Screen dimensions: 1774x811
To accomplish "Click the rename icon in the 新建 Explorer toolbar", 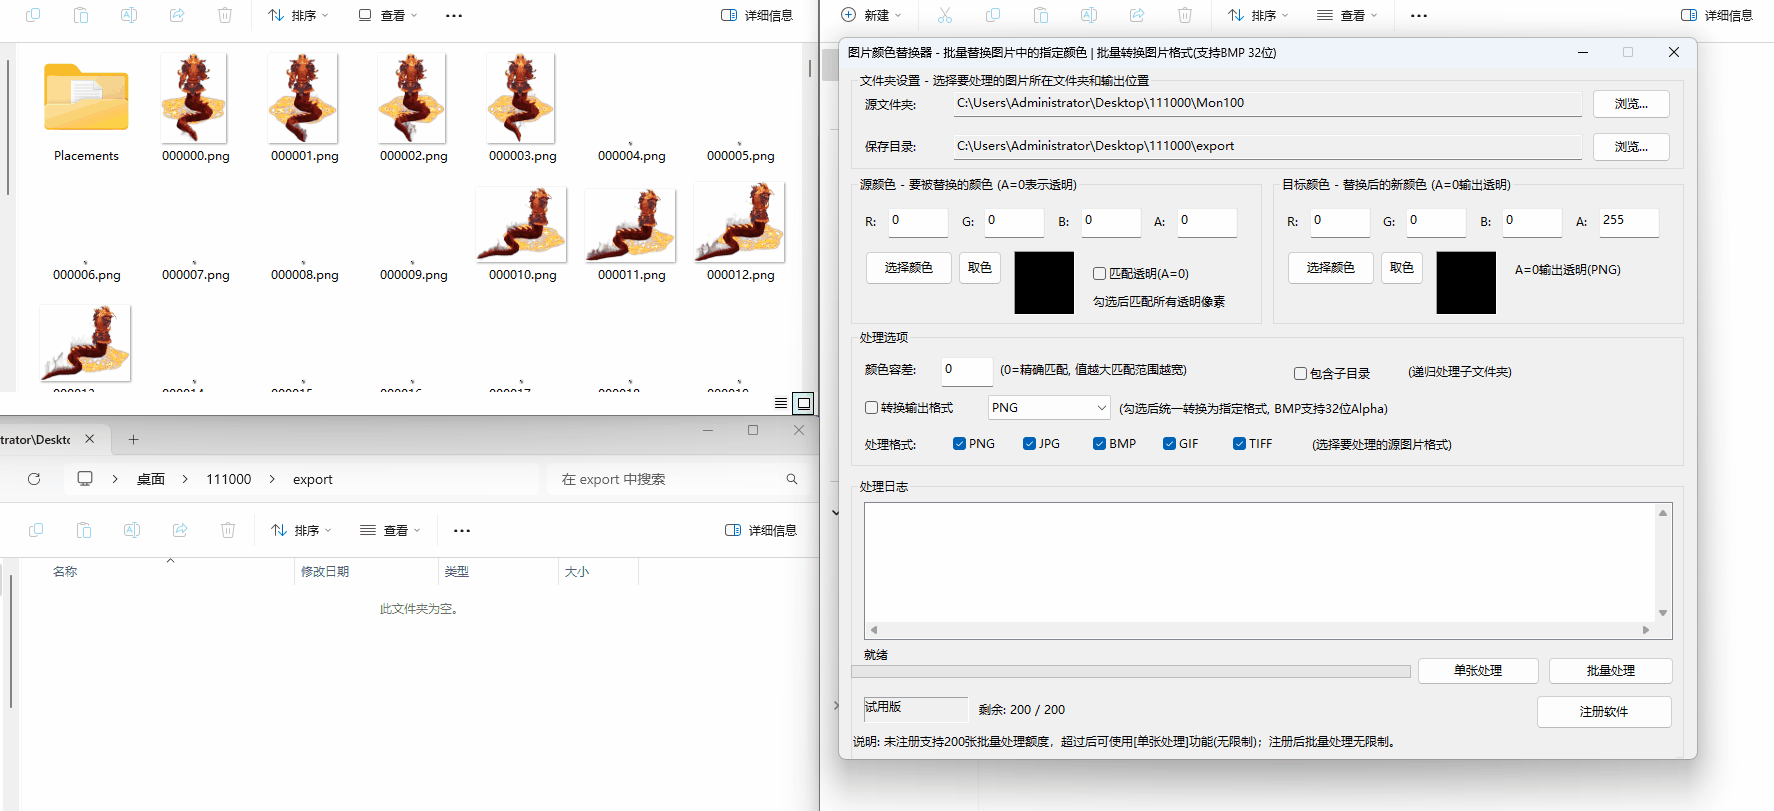I will (1089, 15).
